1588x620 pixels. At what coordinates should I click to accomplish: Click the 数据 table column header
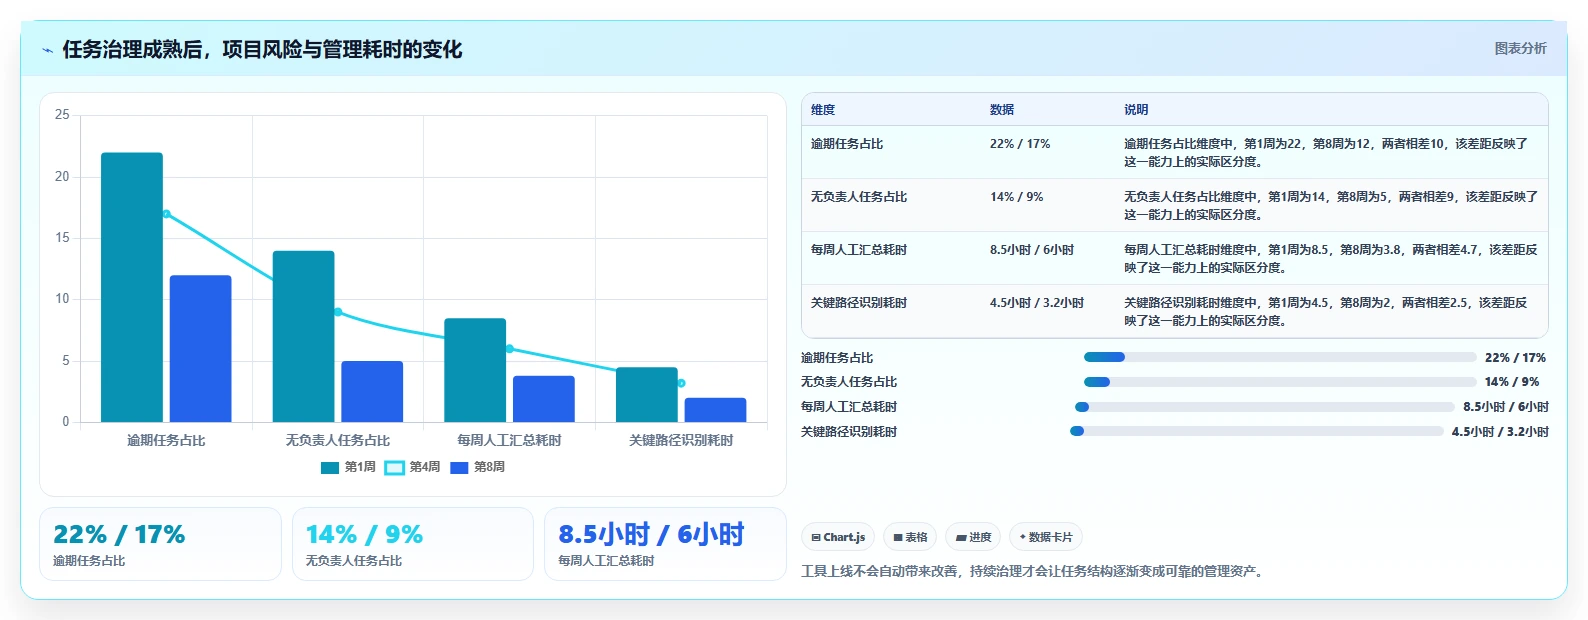[x=1002, y=110]
